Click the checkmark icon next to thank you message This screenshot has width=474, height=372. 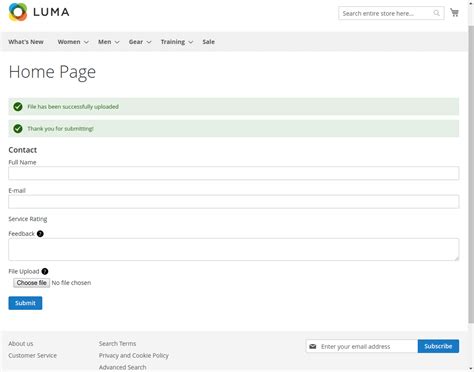click(x=18, y=129)
